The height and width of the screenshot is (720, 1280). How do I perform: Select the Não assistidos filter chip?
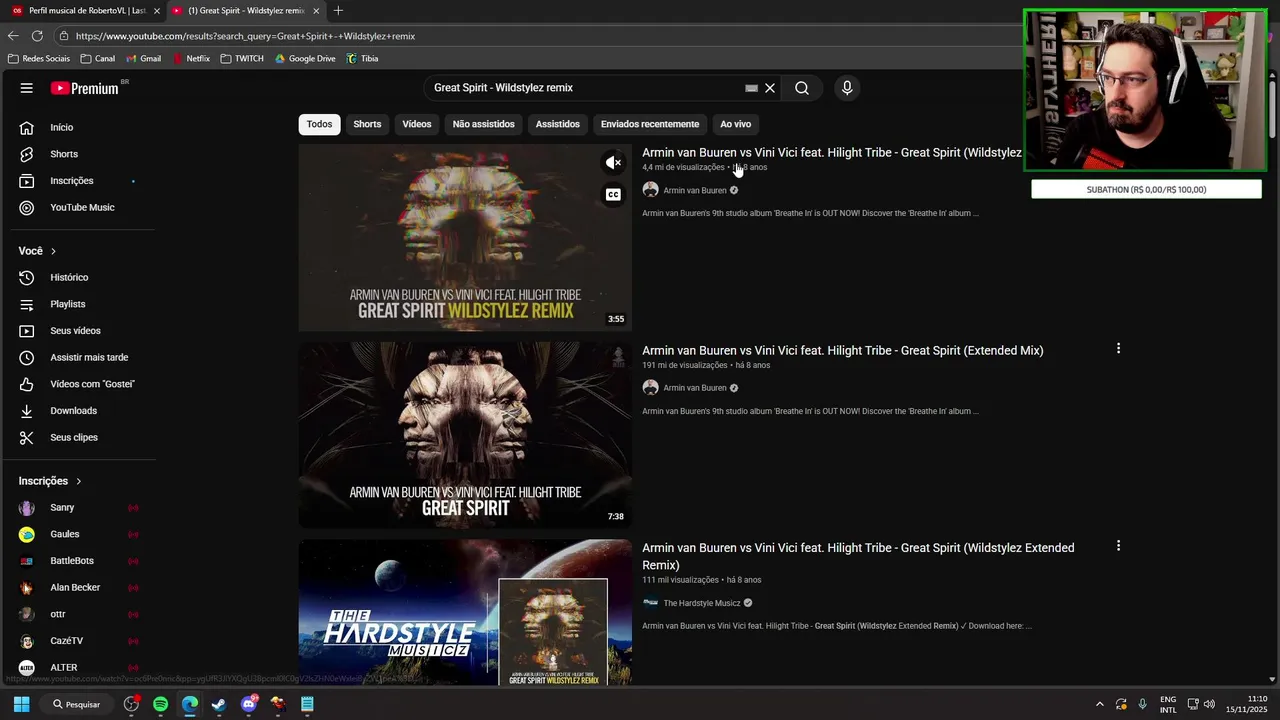pos(483,124)
